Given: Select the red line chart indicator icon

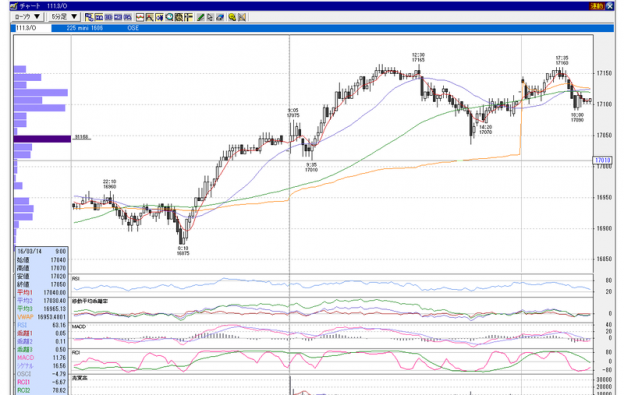Looking at the screenshot, I should [x=140, y=17].
